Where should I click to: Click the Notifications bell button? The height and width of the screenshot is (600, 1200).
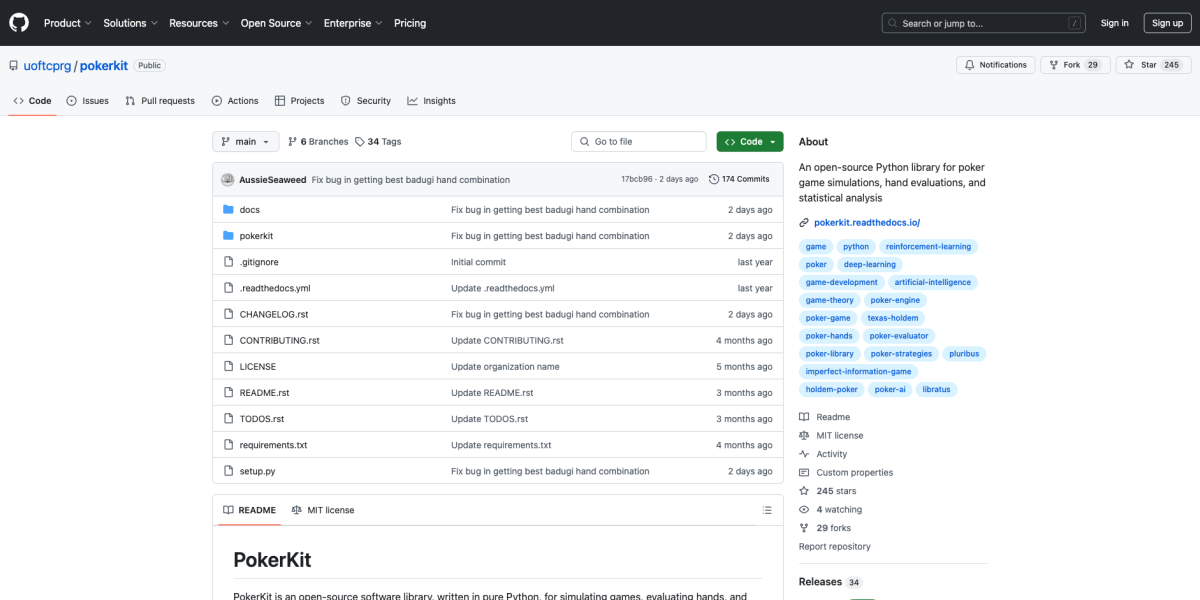point(995,65)
